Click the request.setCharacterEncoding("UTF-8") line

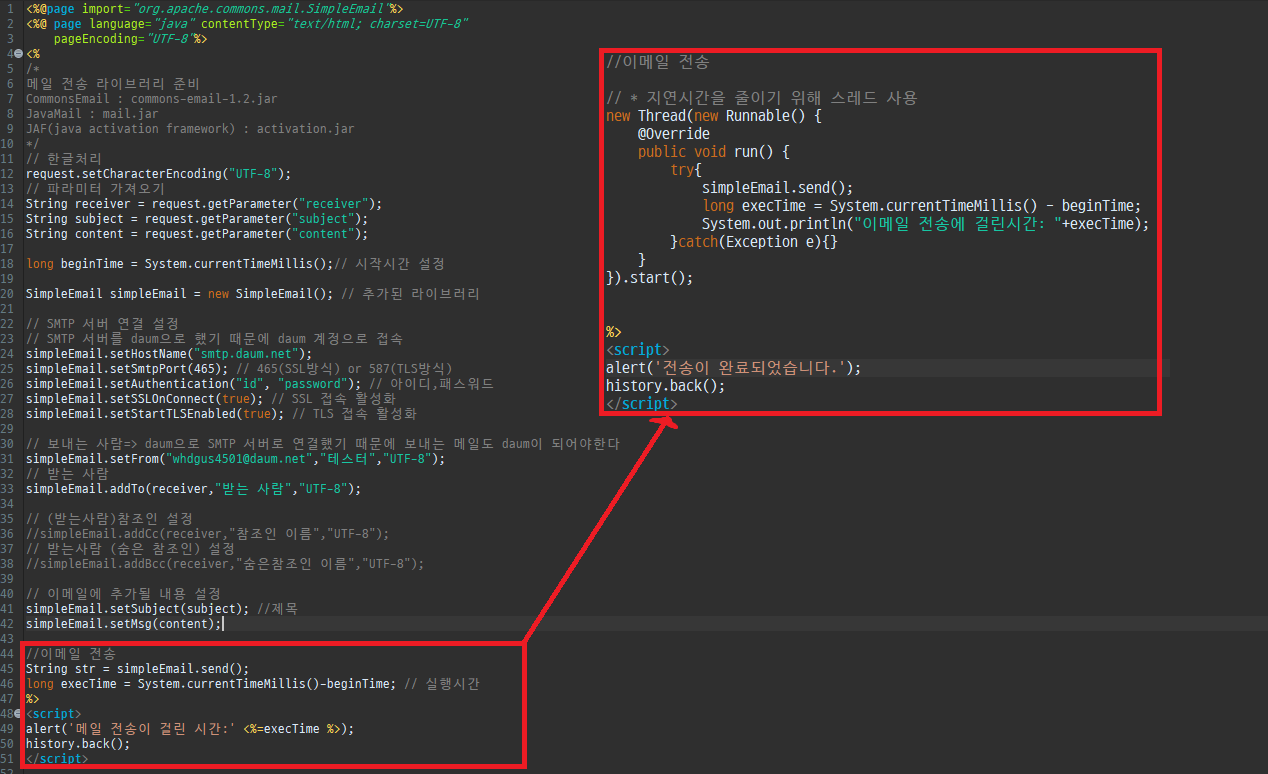(x=158, y=174)
